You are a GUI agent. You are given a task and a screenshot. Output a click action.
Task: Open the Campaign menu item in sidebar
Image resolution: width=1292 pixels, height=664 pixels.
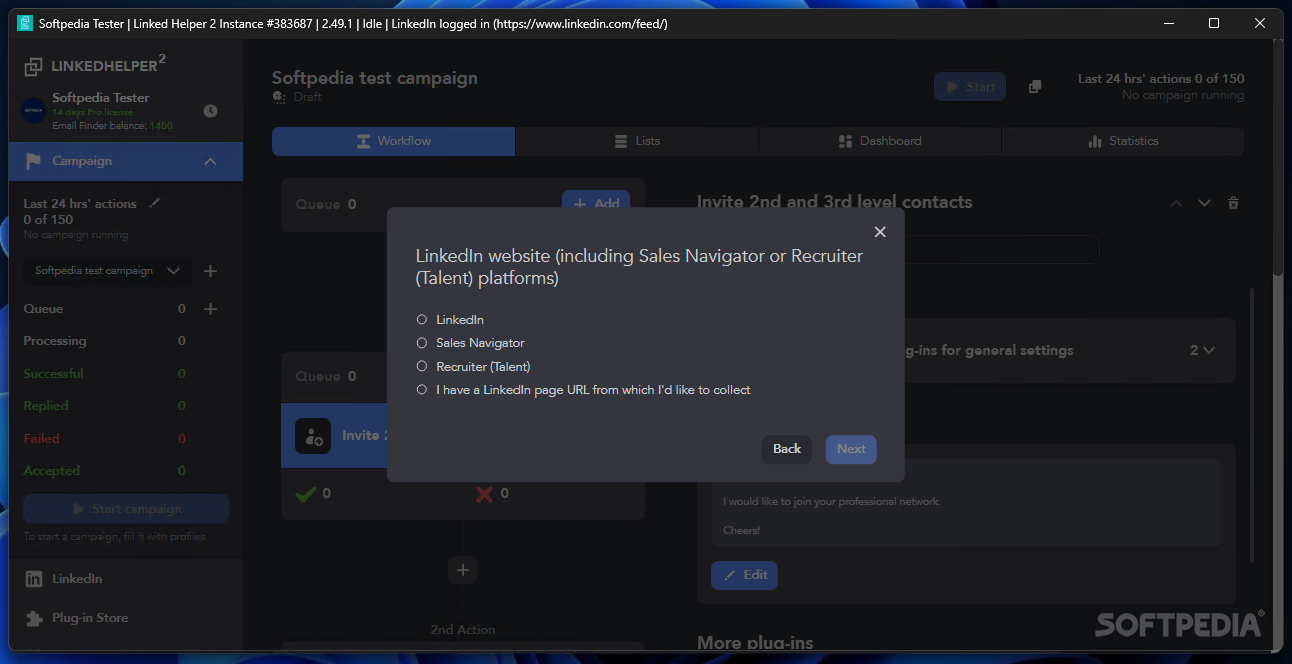(126, 161)
